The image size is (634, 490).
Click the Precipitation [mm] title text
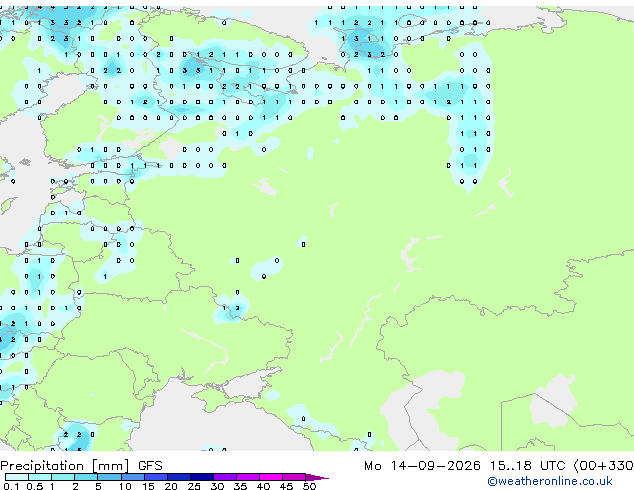[65, 466]
